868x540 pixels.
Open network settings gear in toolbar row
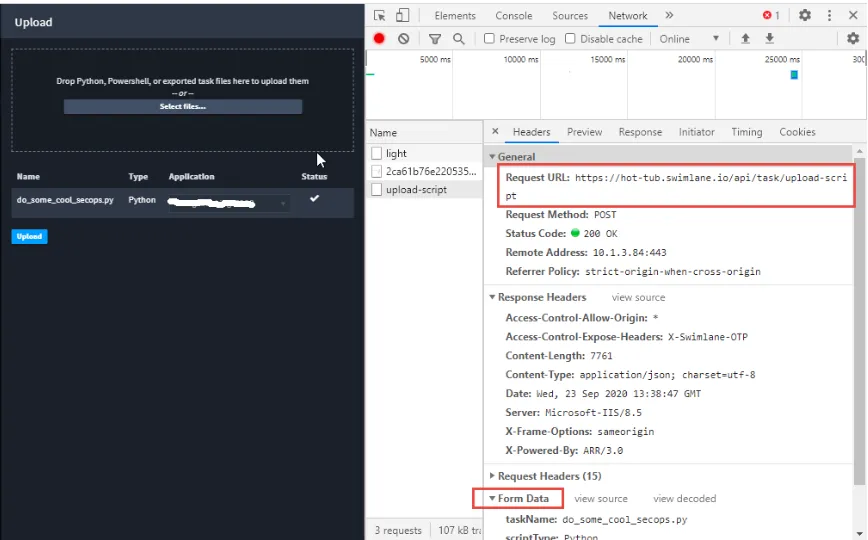tap(853, 39)
